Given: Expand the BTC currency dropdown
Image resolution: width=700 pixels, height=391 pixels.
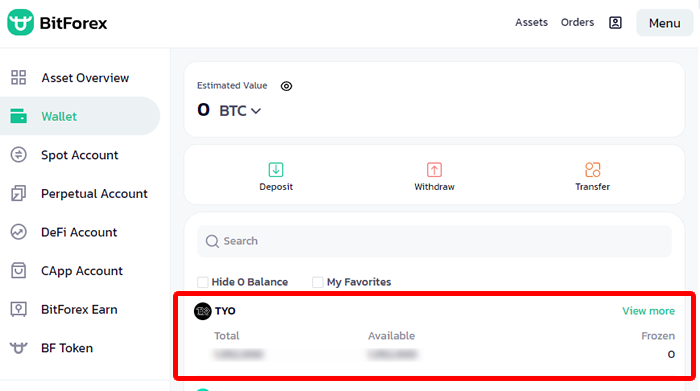Looking at the screenshot, I should tap(240, 111).
